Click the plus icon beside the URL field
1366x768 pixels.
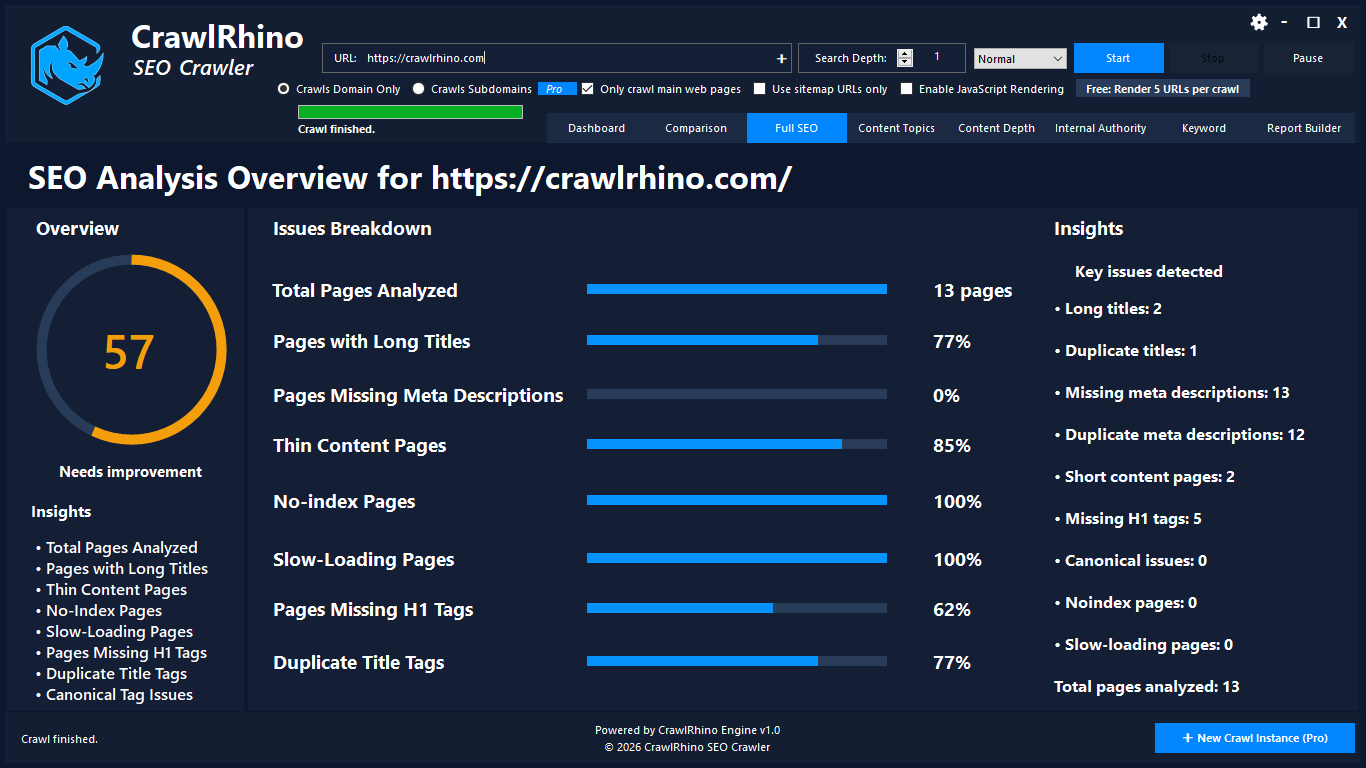780,58
